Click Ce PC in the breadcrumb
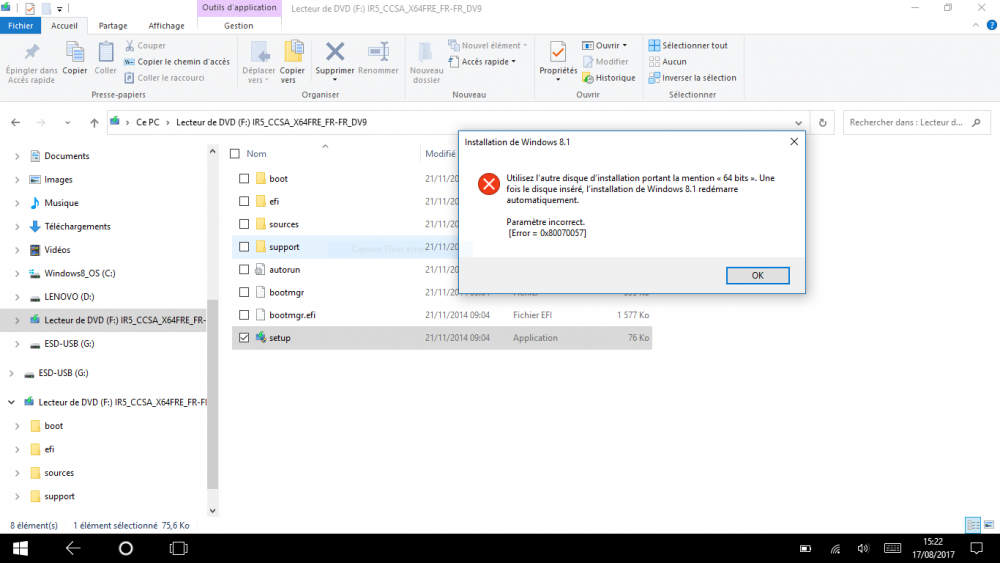This screenshot has width=1000, height=563. [x=147, y=122]
